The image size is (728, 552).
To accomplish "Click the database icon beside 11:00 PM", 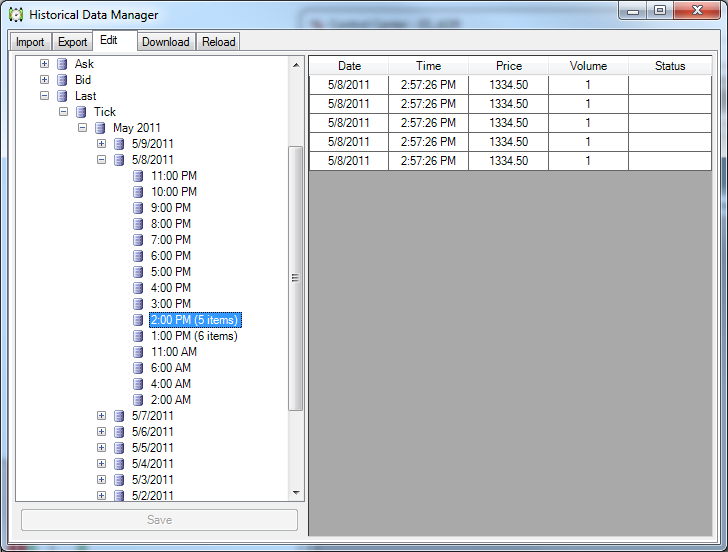I will point(138,176).
